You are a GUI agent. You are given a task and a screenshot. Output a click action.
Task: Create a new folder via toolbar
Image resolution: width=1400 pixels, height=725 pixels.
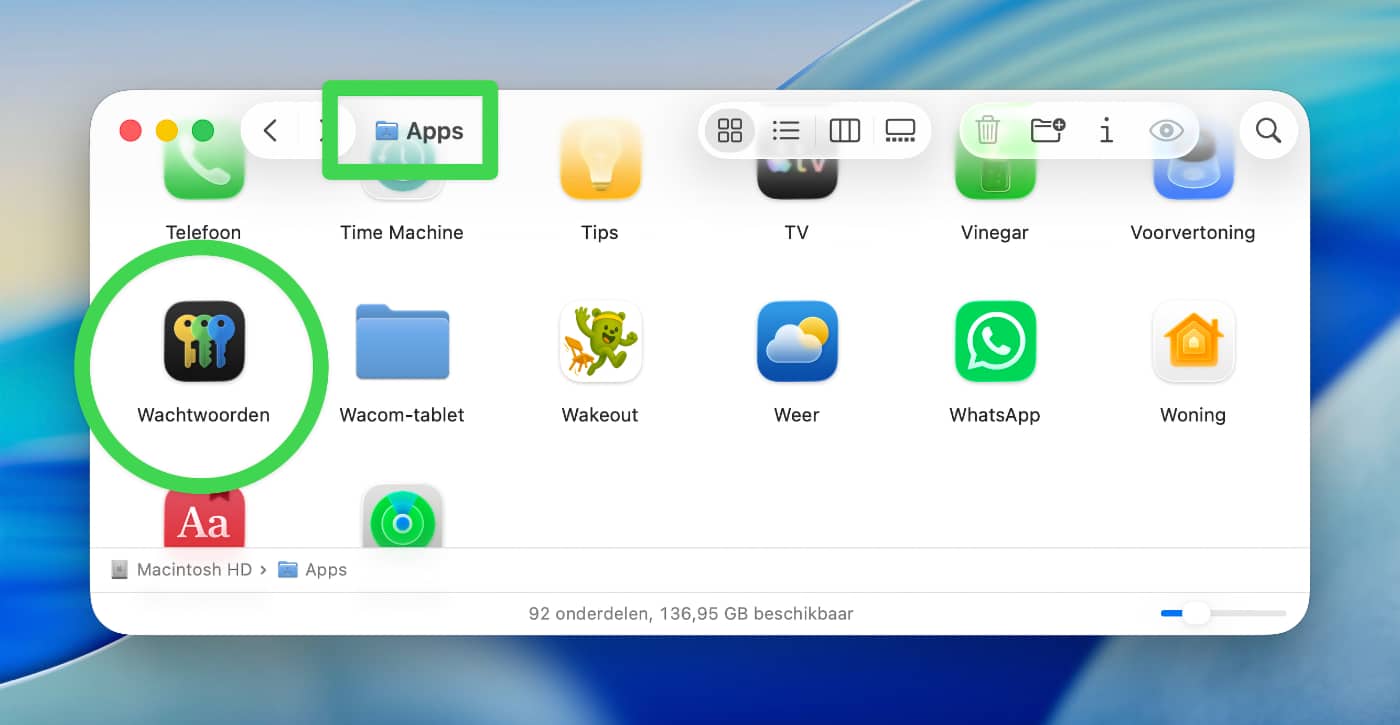coord(1047,130)
